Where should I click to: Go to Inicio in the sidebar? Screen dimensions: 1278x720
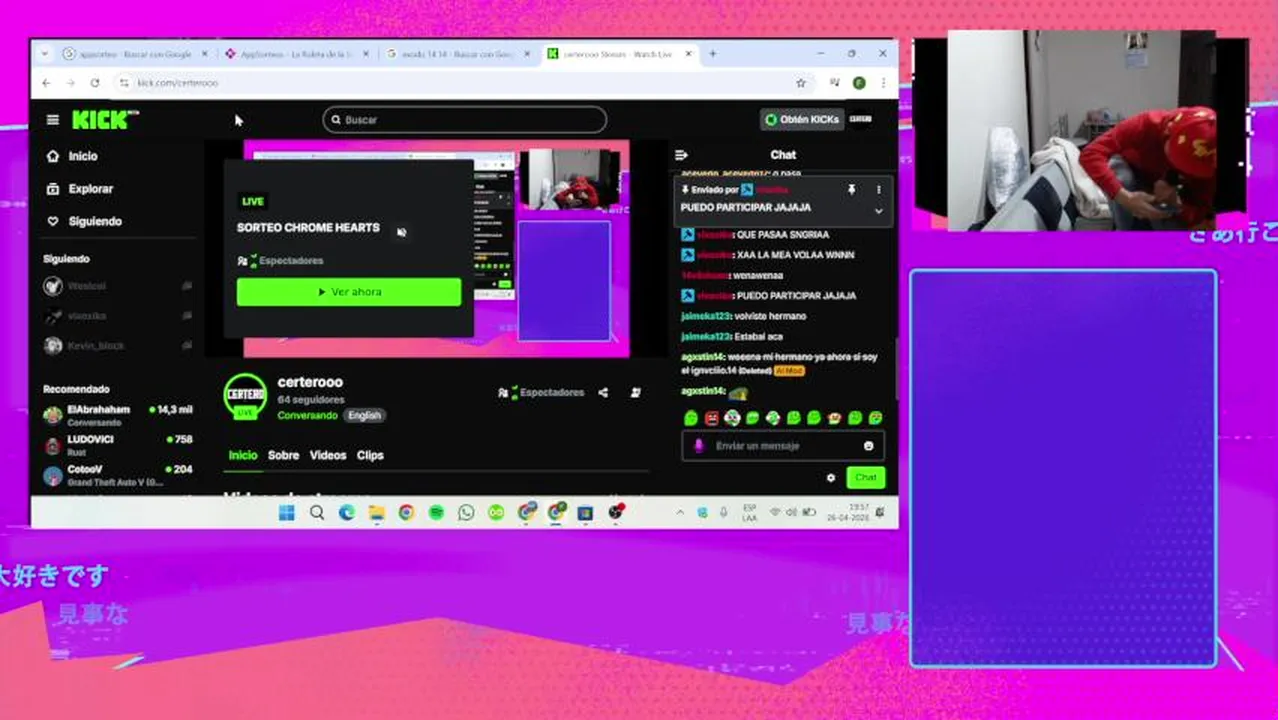[x=72, y=156]
